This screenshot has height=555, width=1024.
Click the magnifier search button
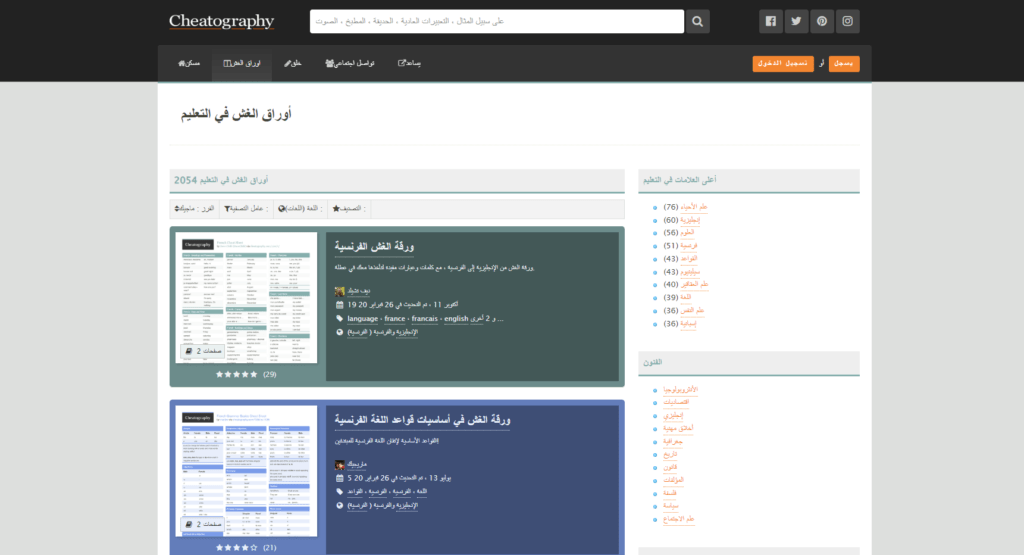pyautogui.click(x=698, y=21)
